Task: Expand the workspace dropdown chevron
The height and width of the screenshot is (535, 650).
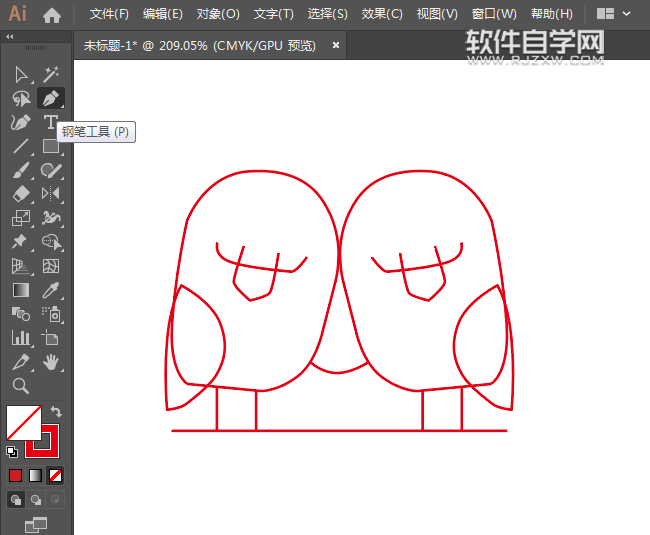Action: [x=627, y=14]
